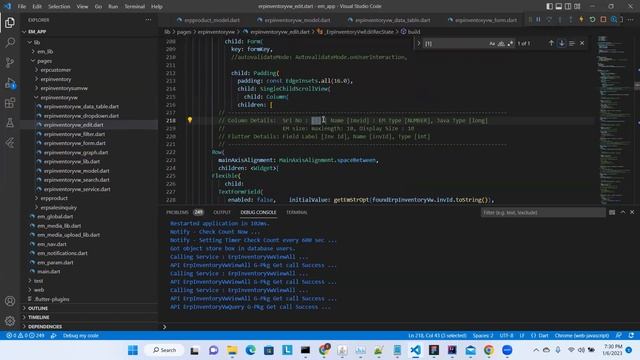Restart debugging with green arrow icon
The image size is (640, 360).
coord(592,20)
